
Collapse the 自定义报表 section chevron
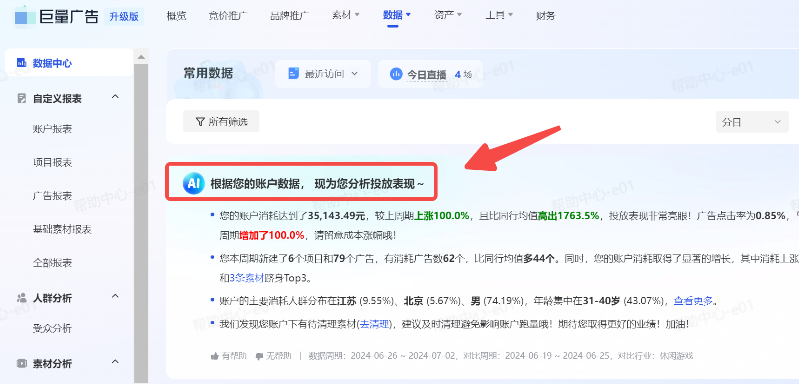point(115,97)
